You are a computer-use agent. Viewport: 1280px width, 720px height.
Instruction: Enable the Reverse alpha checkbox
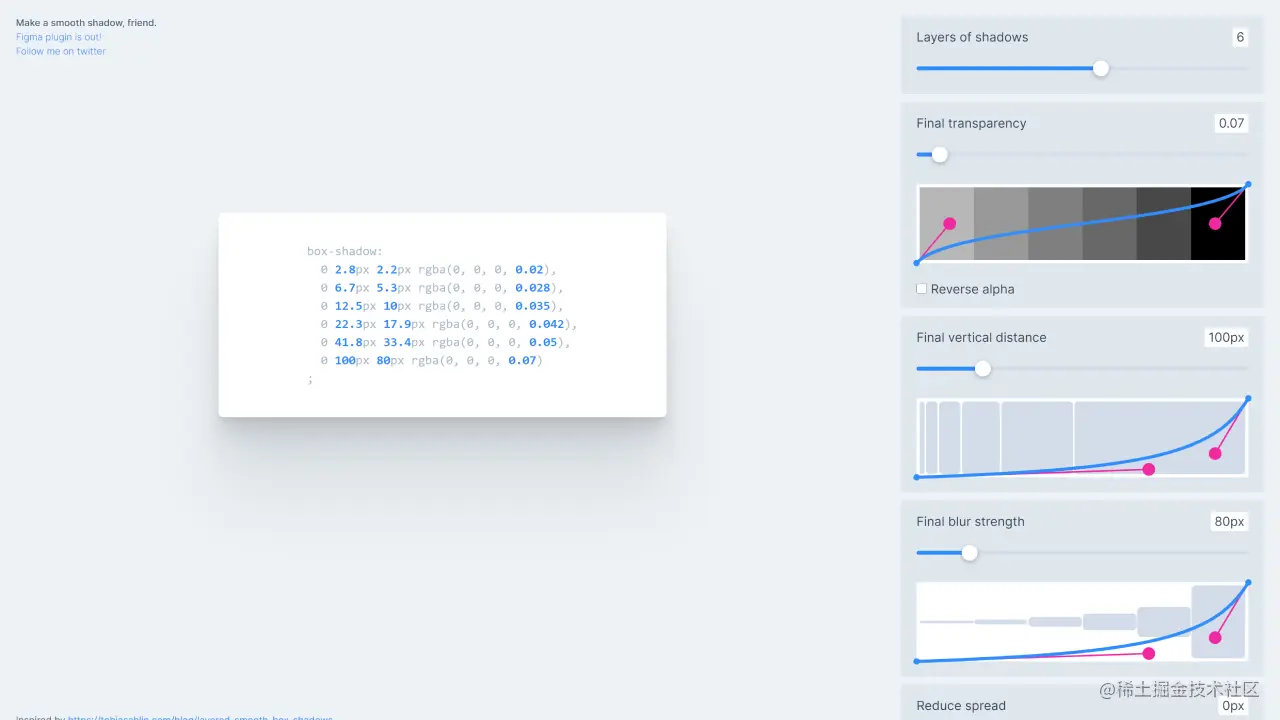pyautogui.click(x=922, y=289)
